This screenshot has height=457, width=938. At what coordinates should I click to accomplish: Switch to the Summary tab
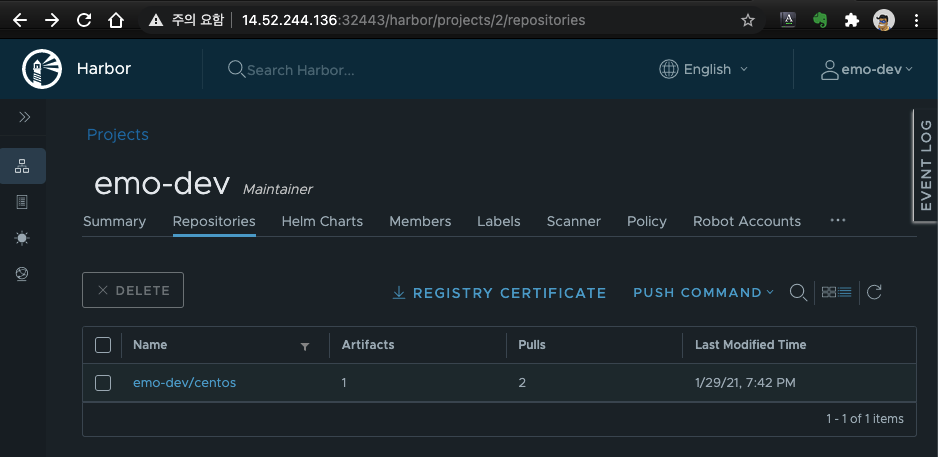coord(114,221)
